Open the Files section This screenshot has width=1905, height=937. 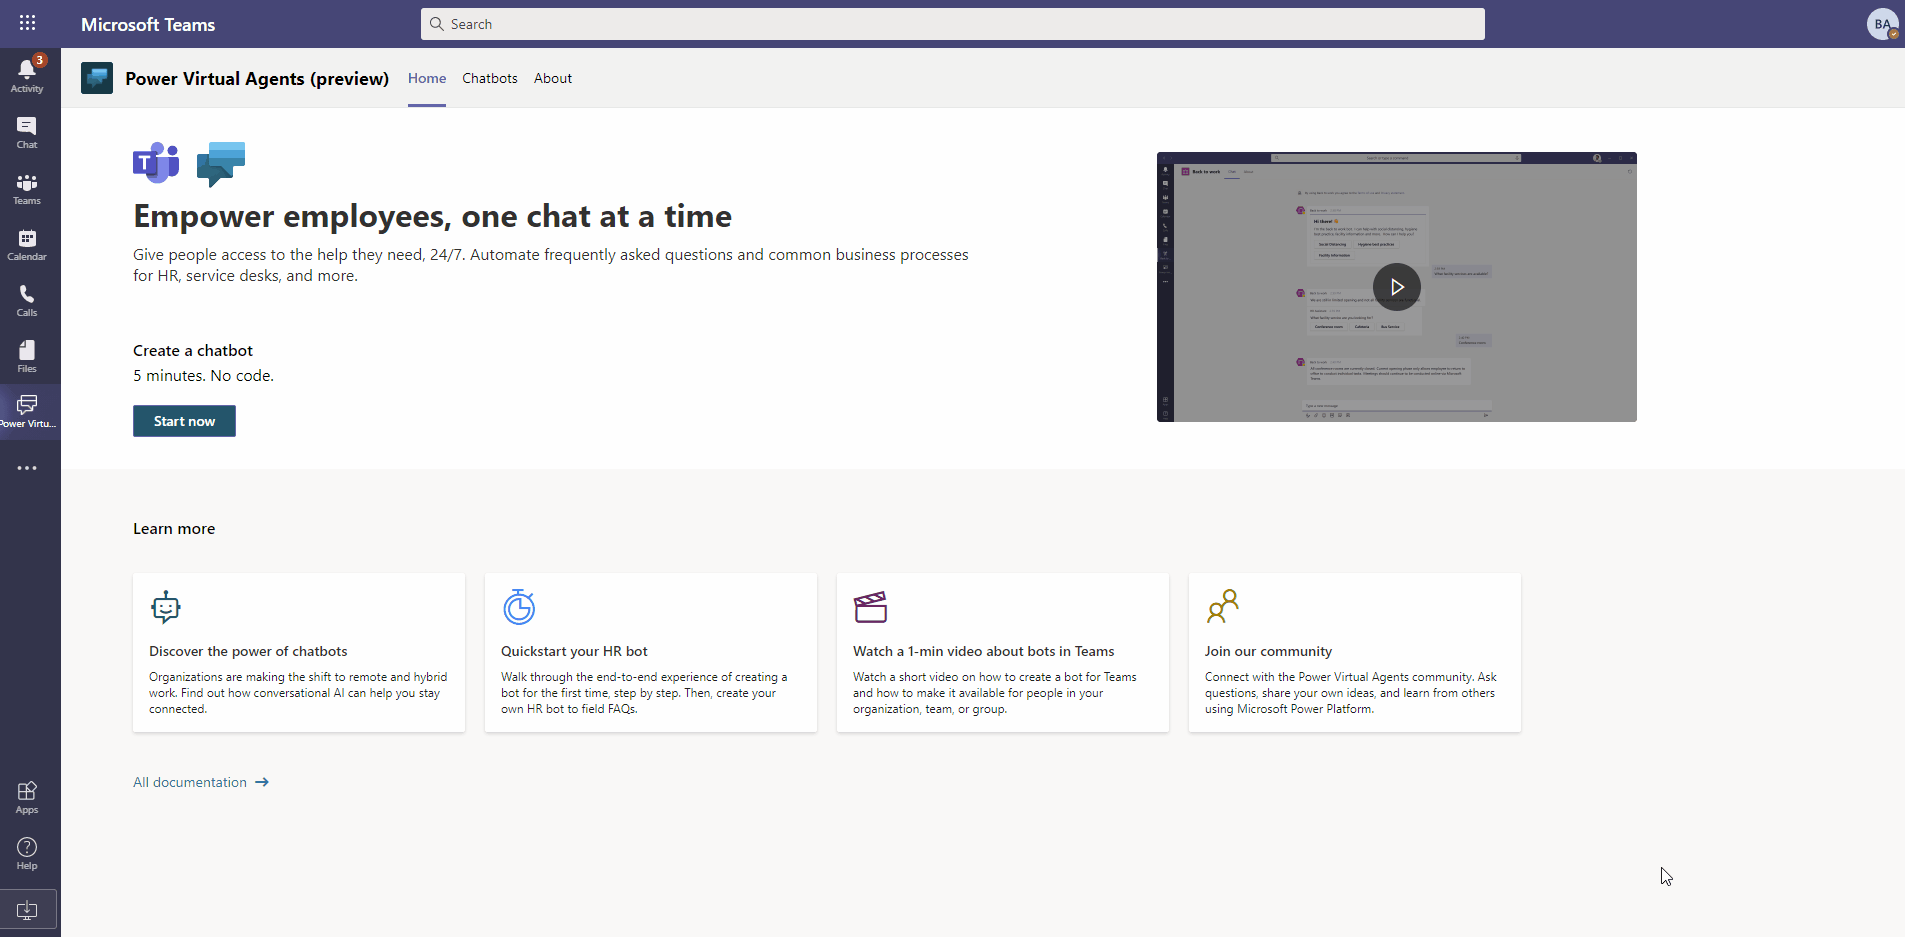coord(26,354)
